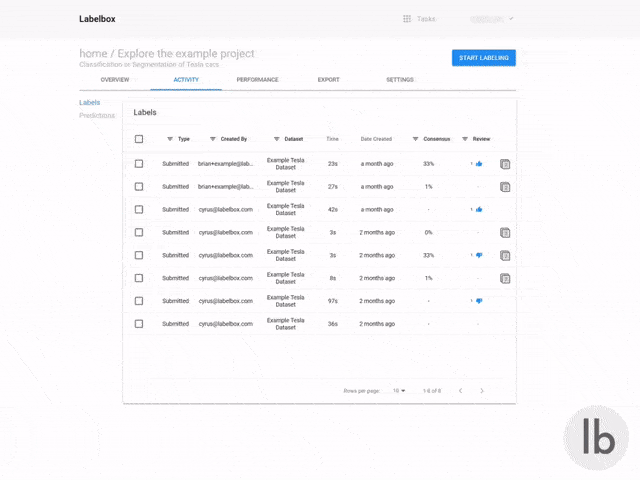This screenshot has width=640, height=480.
Task: Click 'a month ago' in the 42s row
Action: (x=377, y=209)
